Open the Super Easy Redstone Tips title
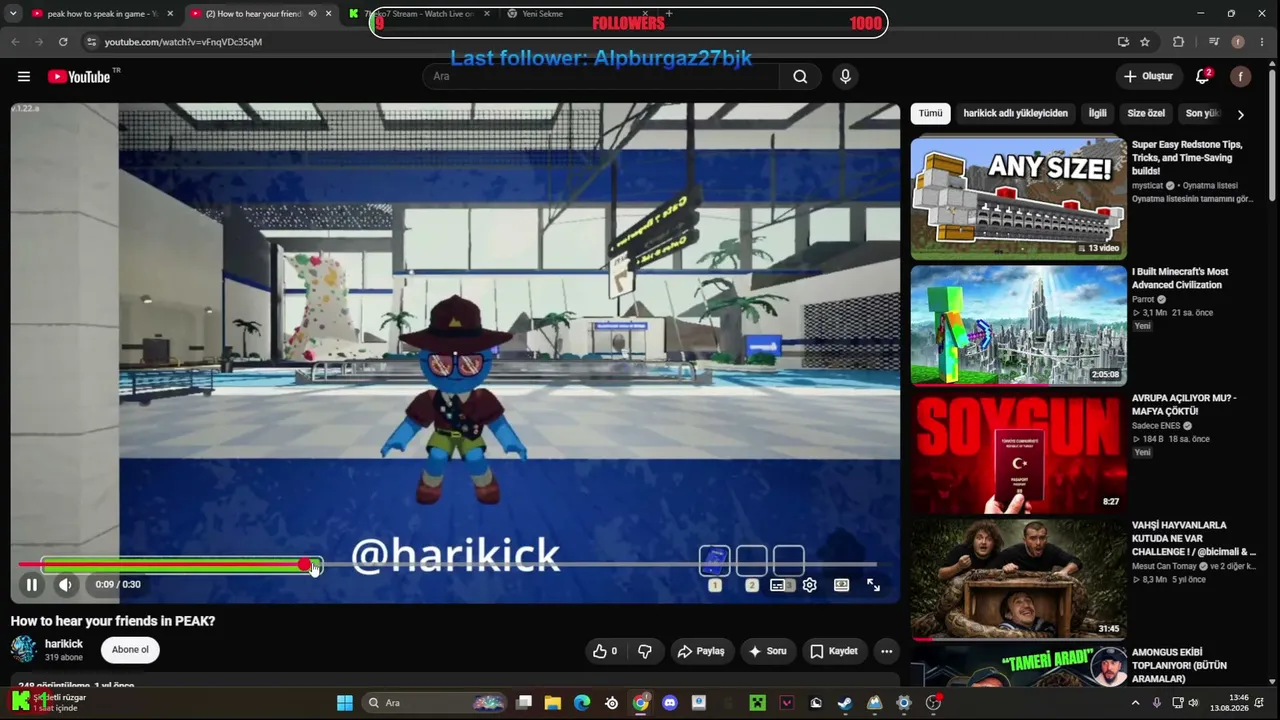The width and height of the screenshot is (1280, 720). coord(1187,158)
